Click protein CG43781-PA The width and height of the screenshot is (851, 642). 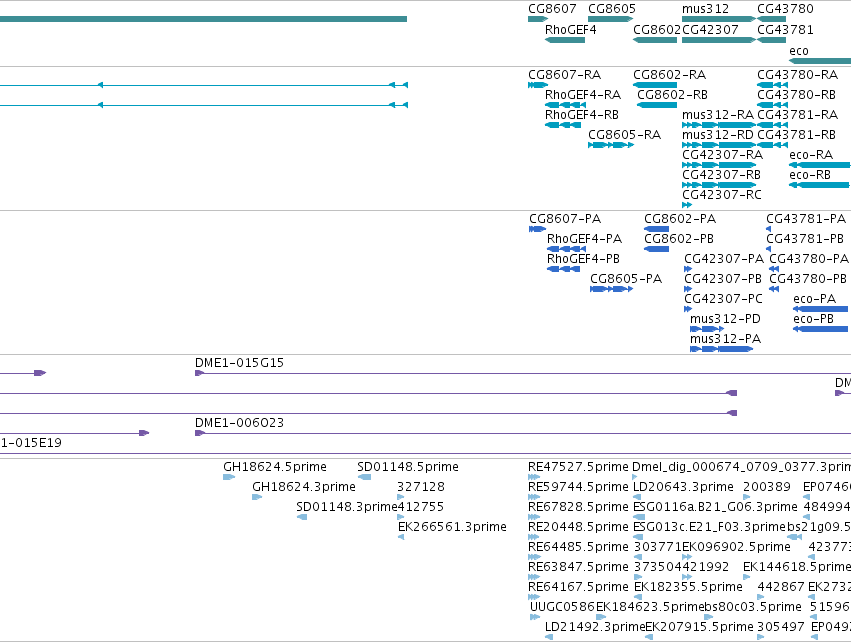coord(806,219)
